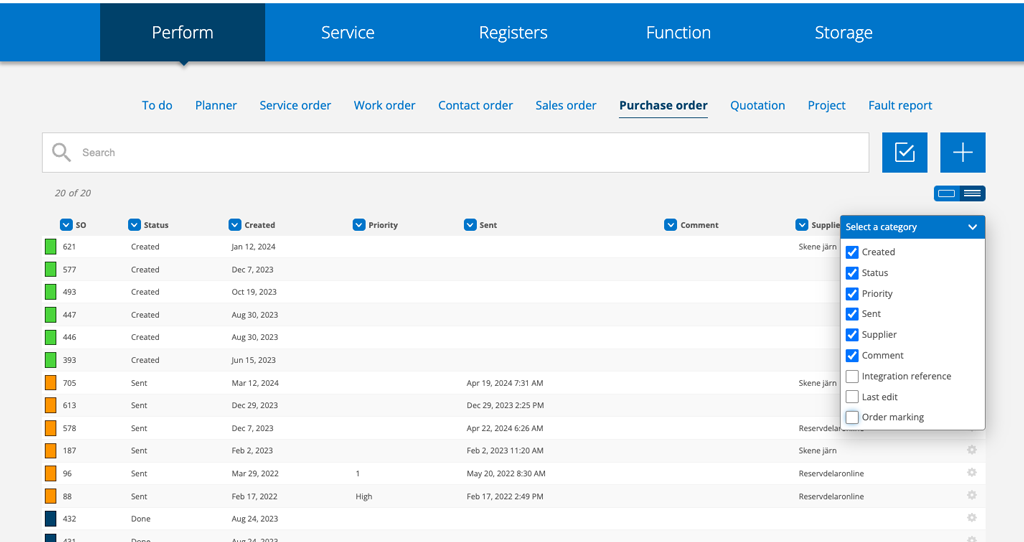The image size is (1024, 542).
Task: Open the Registers main tab
Action: point(513,33)
